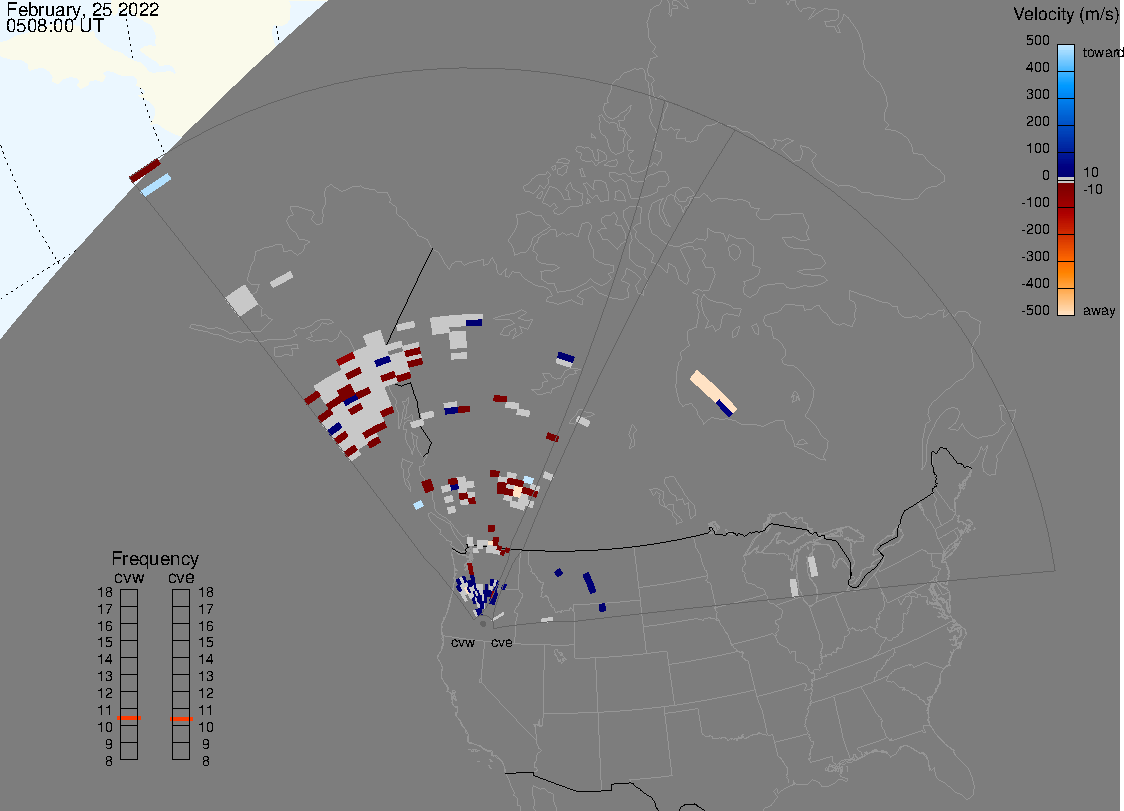The image size is (1124, 811).
Task: Click the 400 velocity scale label
Action: [1037, 67]
